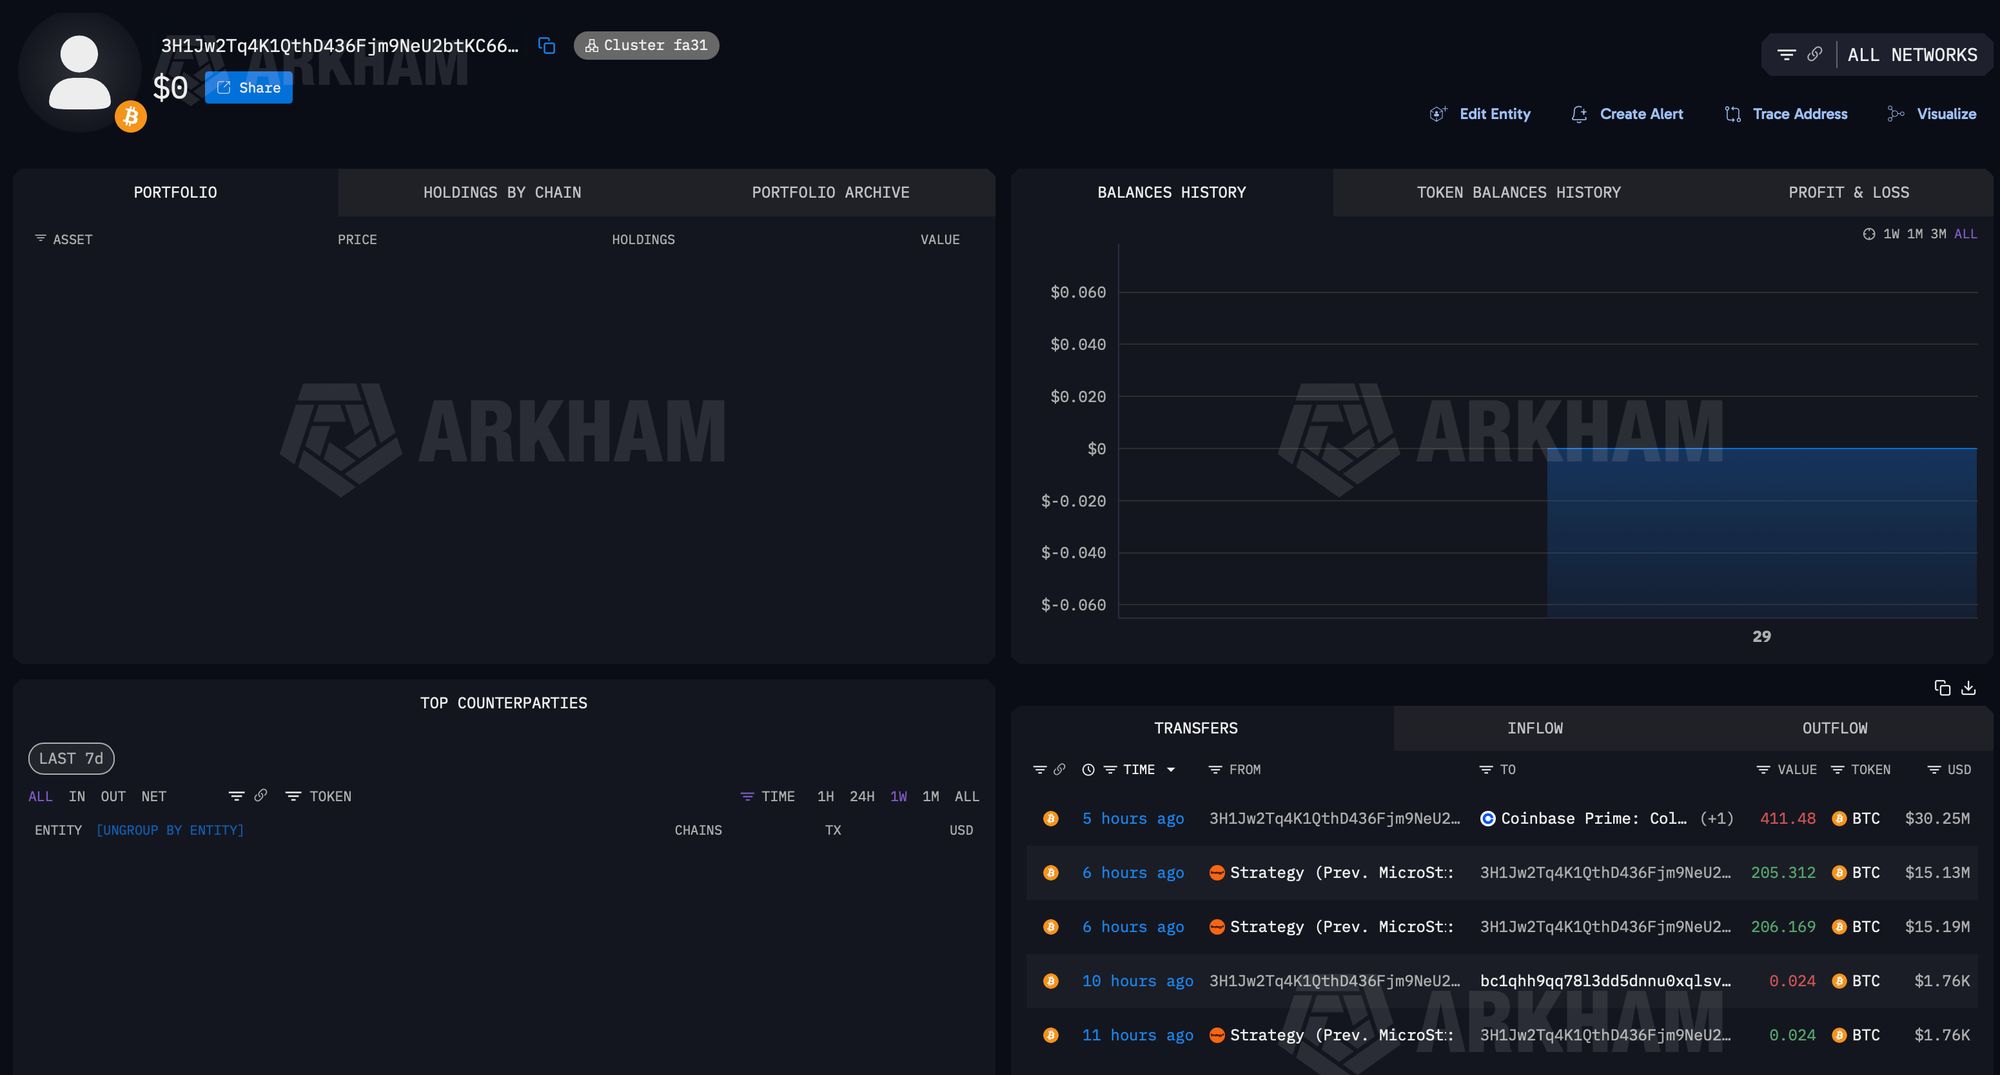Click Trace Address

(x=1786, y=114)
